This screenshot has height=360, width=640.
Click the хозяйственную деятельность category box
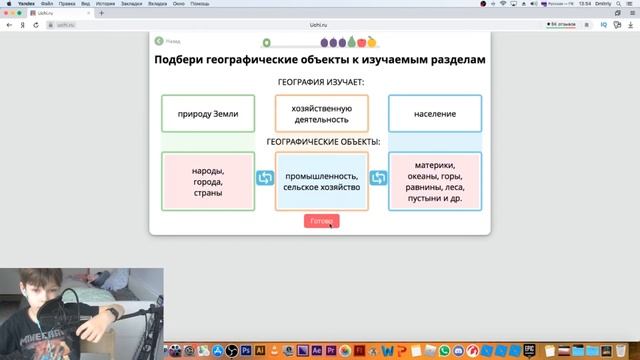pyautogui.click(x=322, y=113)
